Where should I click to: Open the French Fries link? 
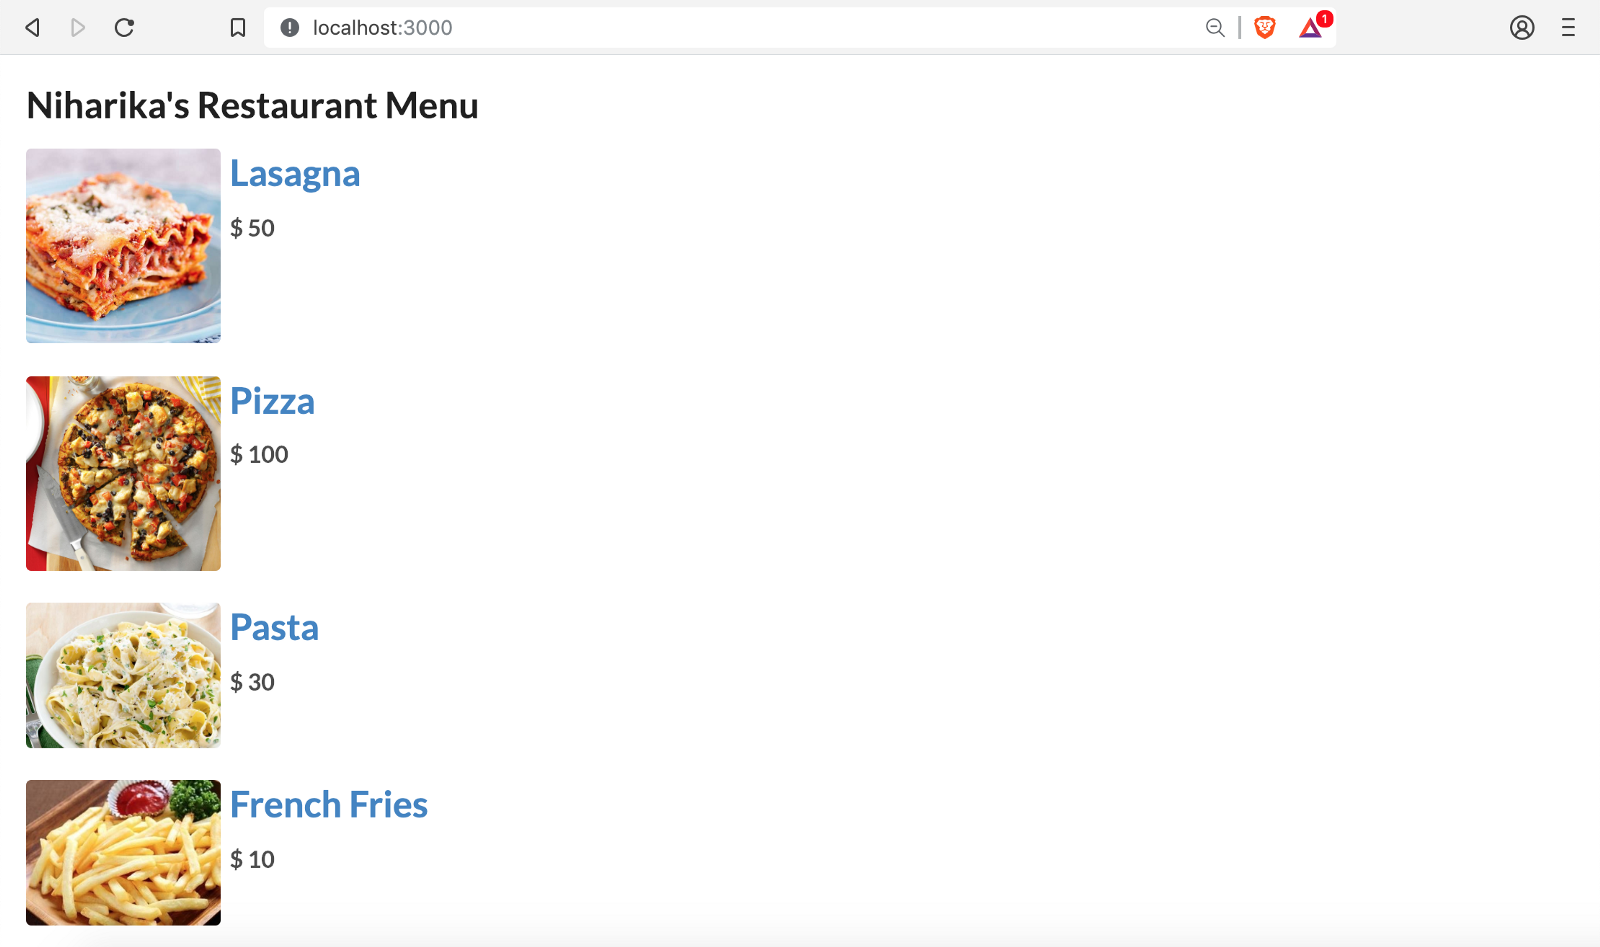click(x=329, y=805)
